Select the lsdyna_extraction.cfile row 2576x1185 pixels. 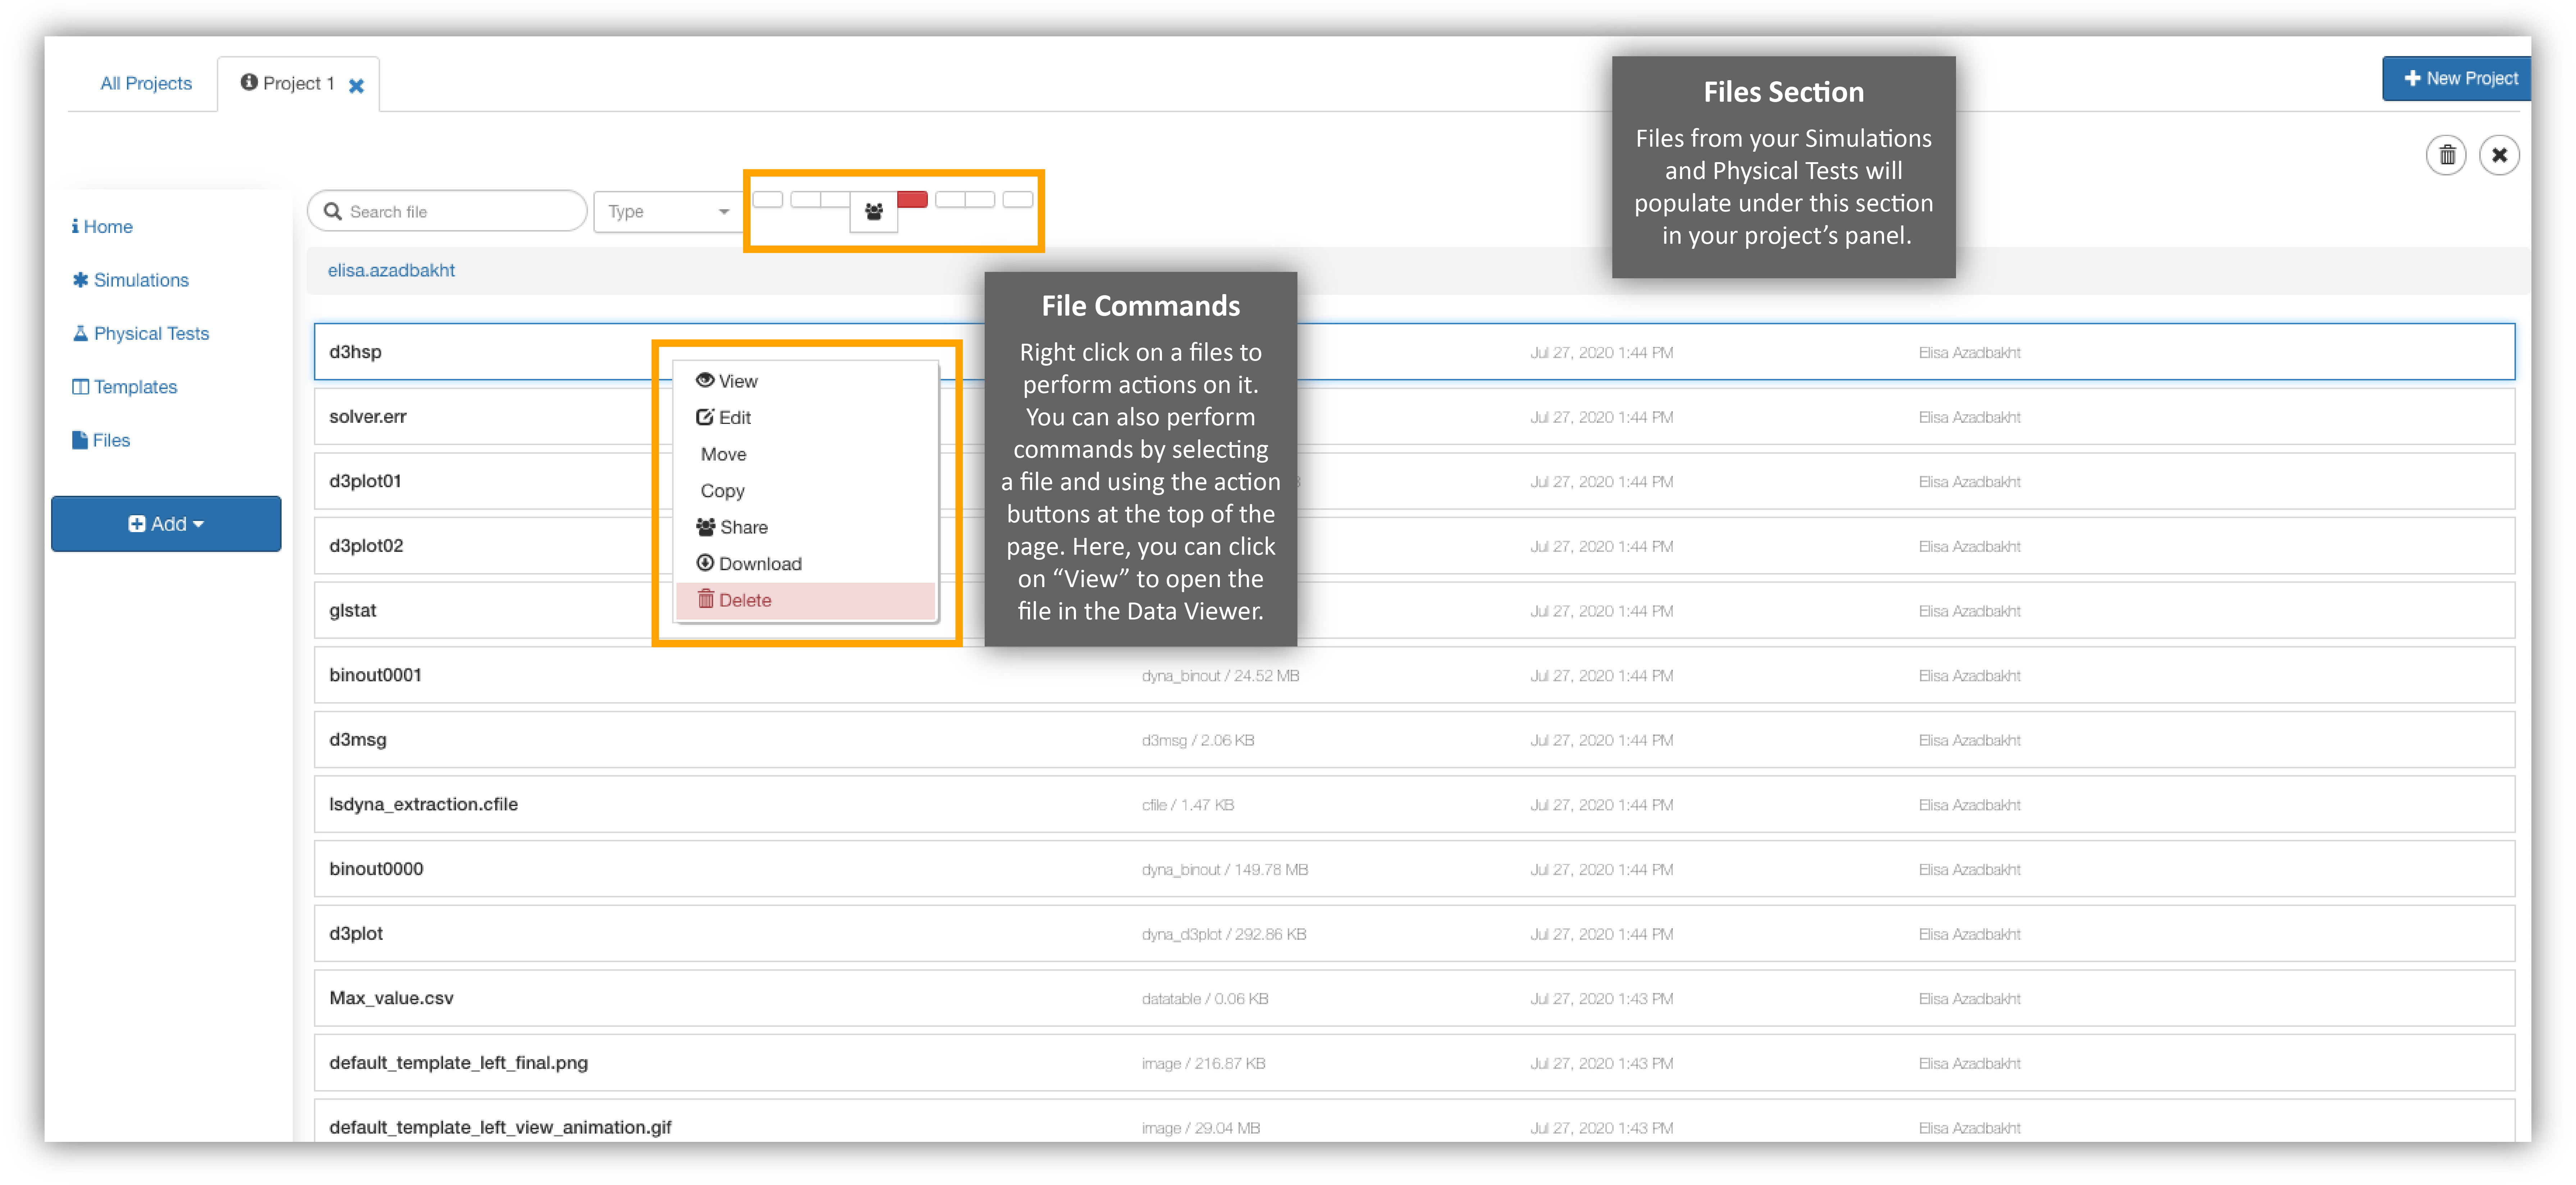coord(1414,804)
